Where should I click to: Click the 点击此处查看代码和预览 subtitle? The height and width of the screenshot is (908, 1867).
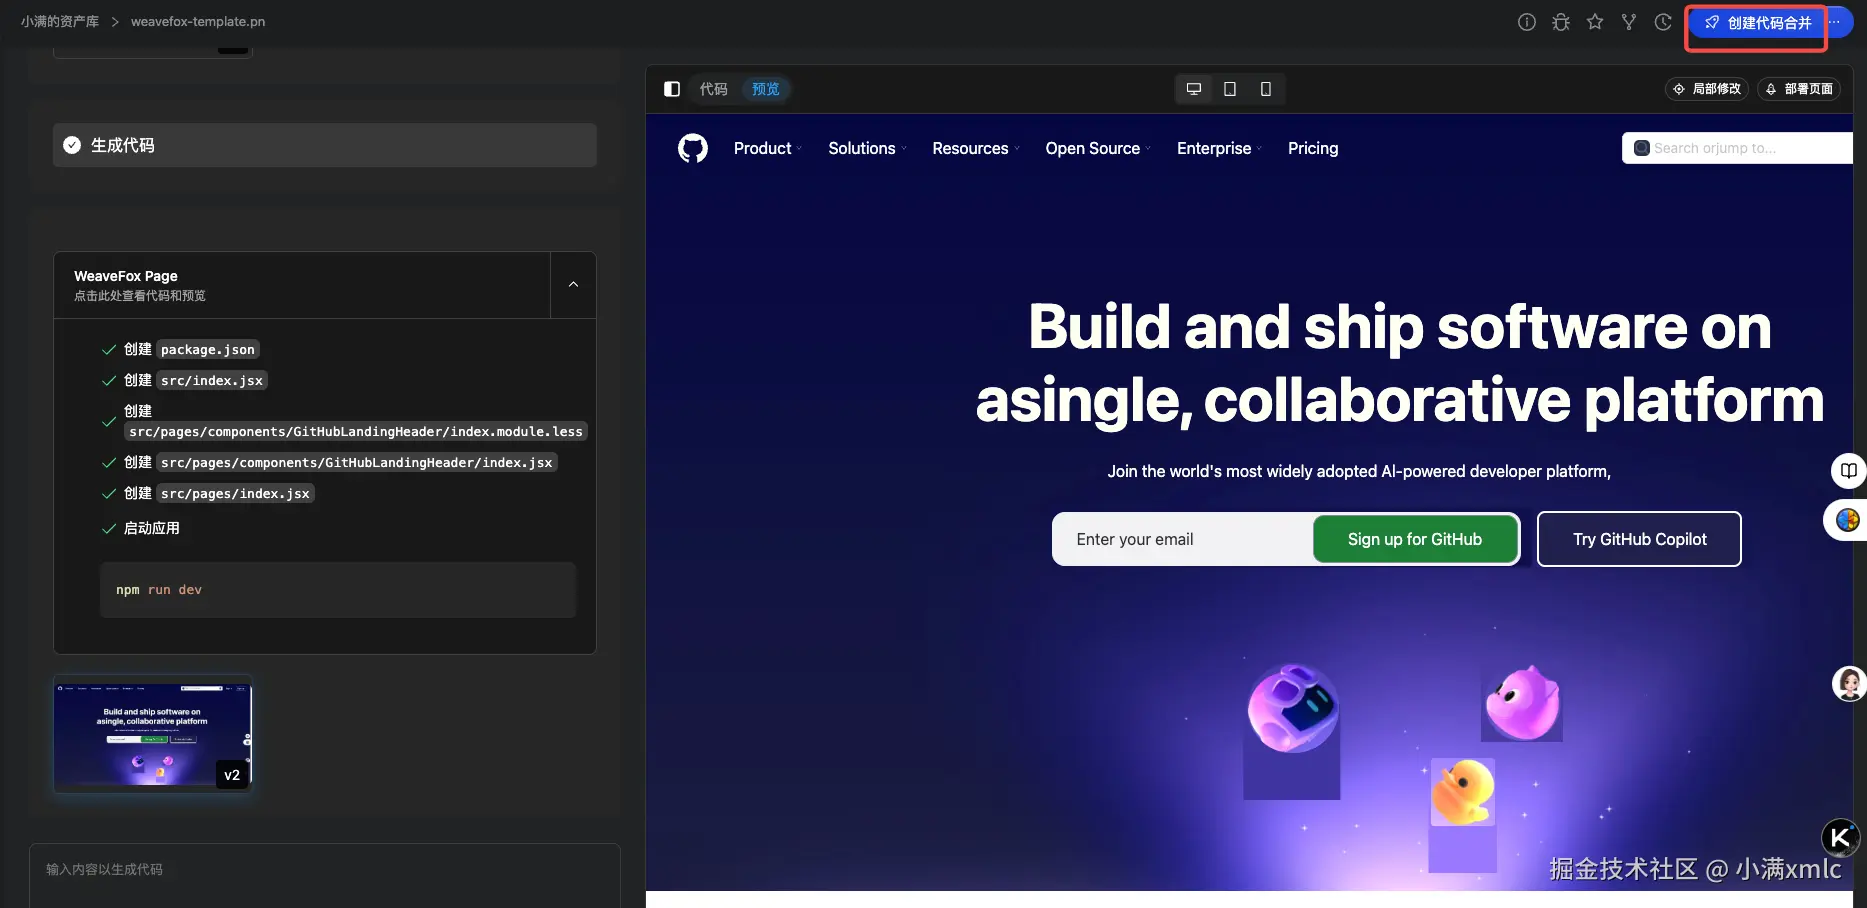click(140, 296)
